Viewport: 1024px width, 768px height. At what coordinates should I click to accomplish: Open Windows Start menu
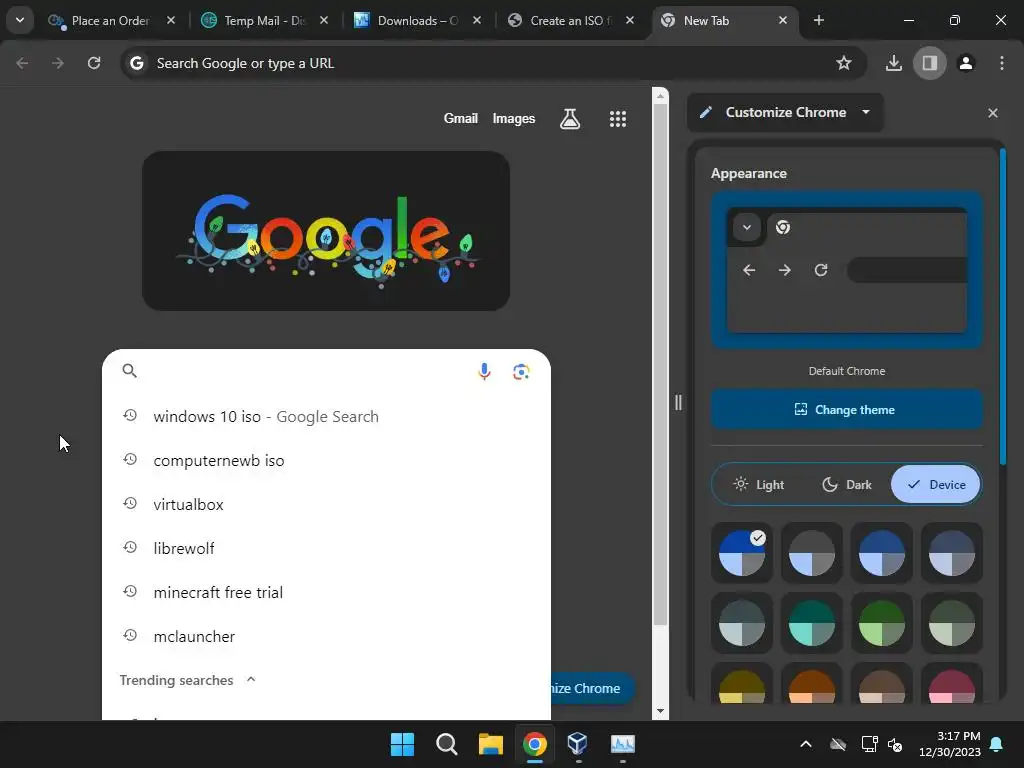pos(402,744)
